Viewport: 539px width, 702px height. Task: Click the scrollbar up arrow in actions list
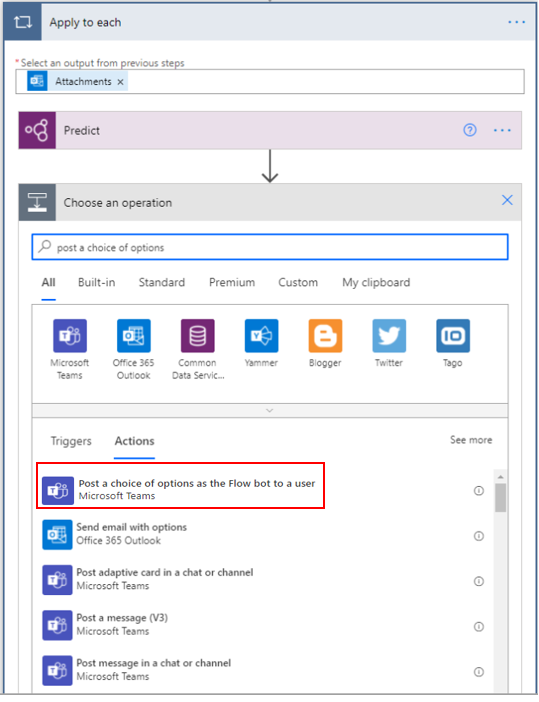pyautogui.click(x=500, y=477)
